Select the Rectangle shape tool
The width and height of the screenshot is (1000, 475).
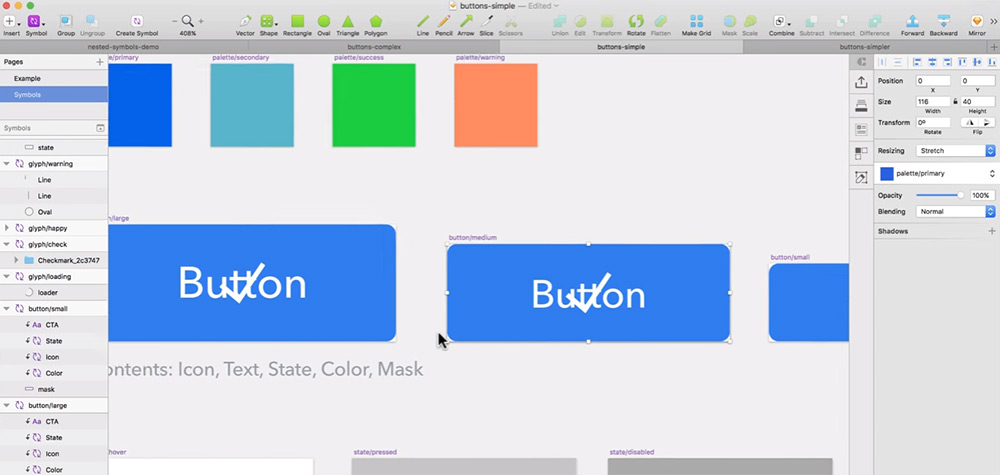297,22
